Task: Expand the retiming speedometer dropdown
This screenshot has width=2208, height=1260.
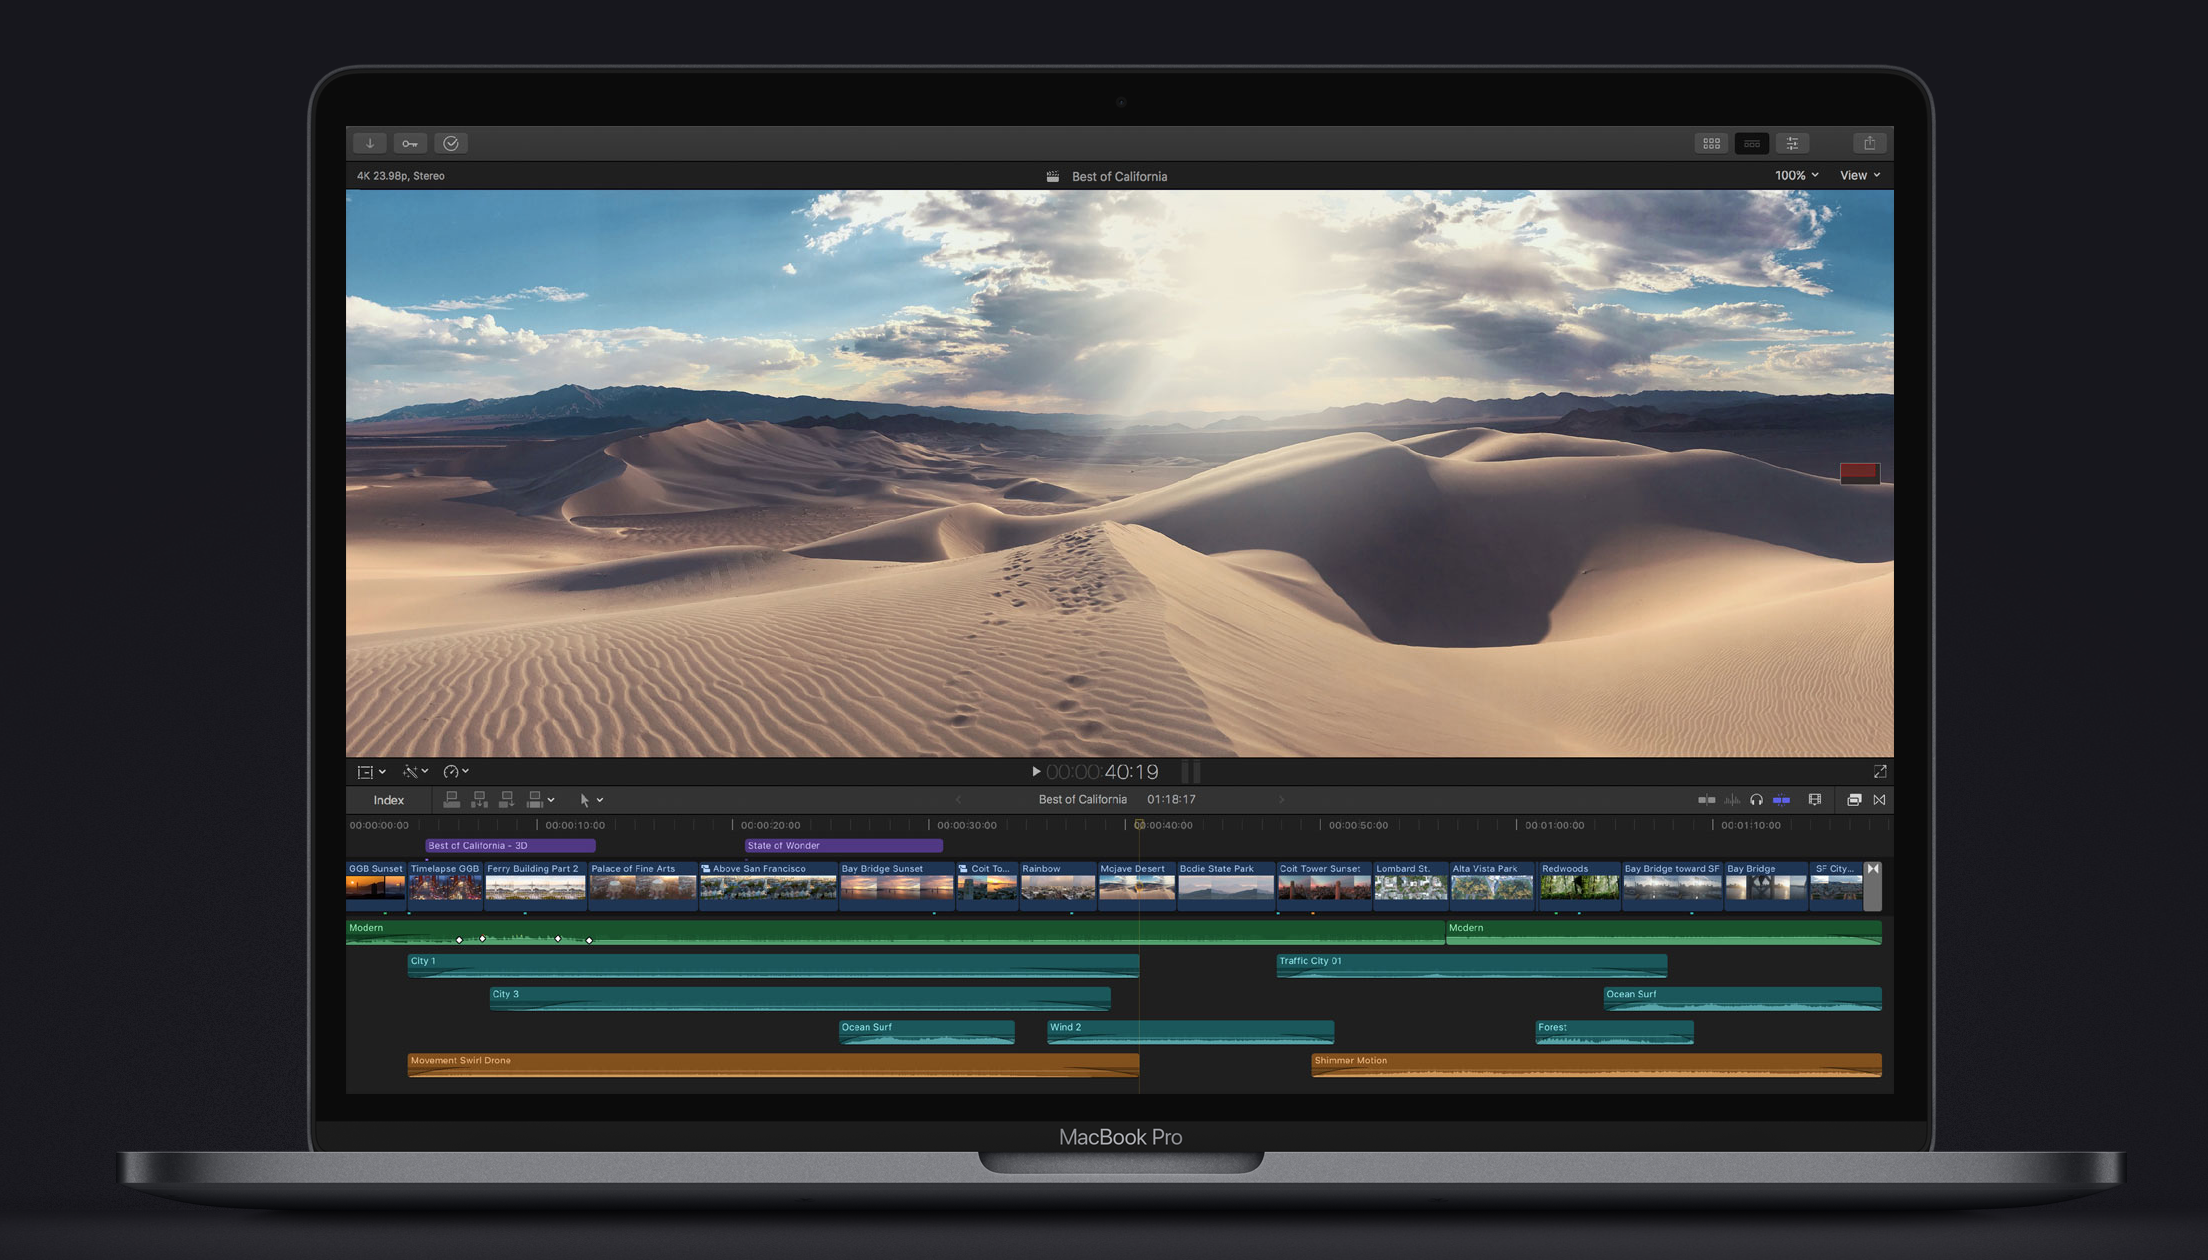Action: (456, 772)
